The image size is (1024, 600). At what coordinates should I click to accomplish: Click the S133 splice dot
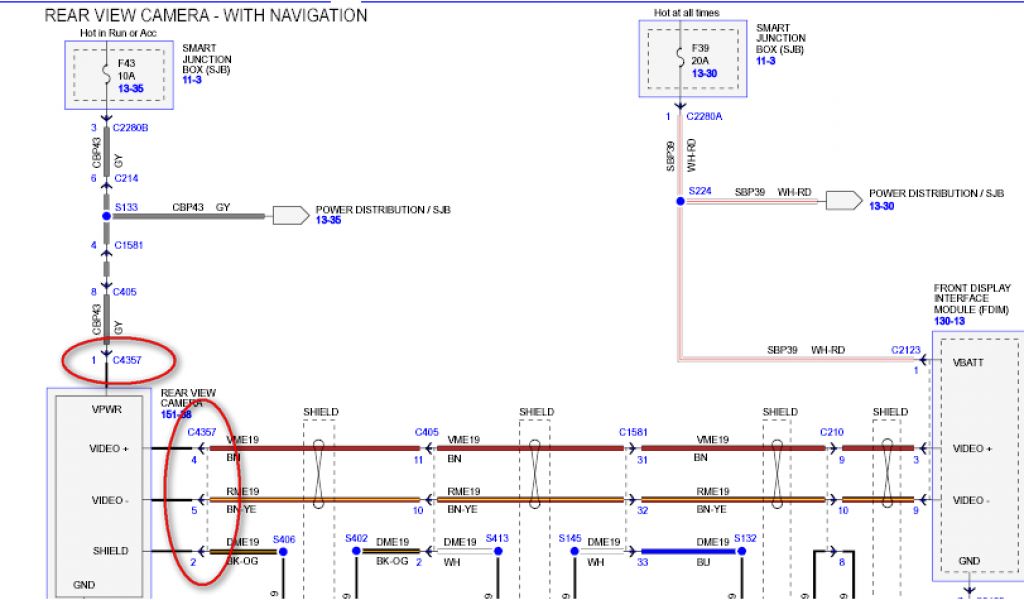pyautogui.click(x=106, y=215)
